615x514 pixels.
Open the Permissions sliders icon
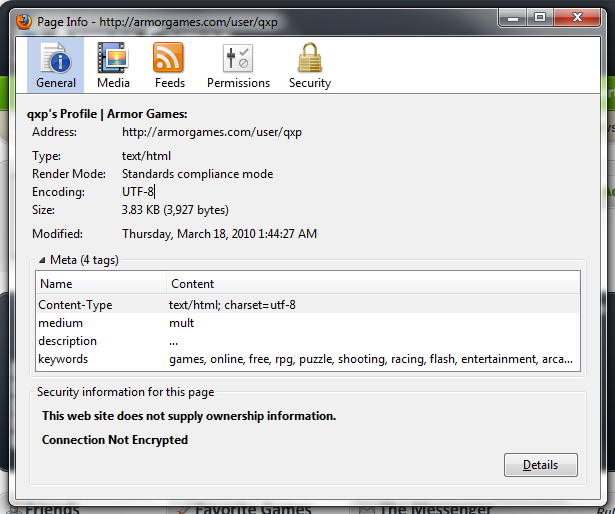click(x=238, y=58)
